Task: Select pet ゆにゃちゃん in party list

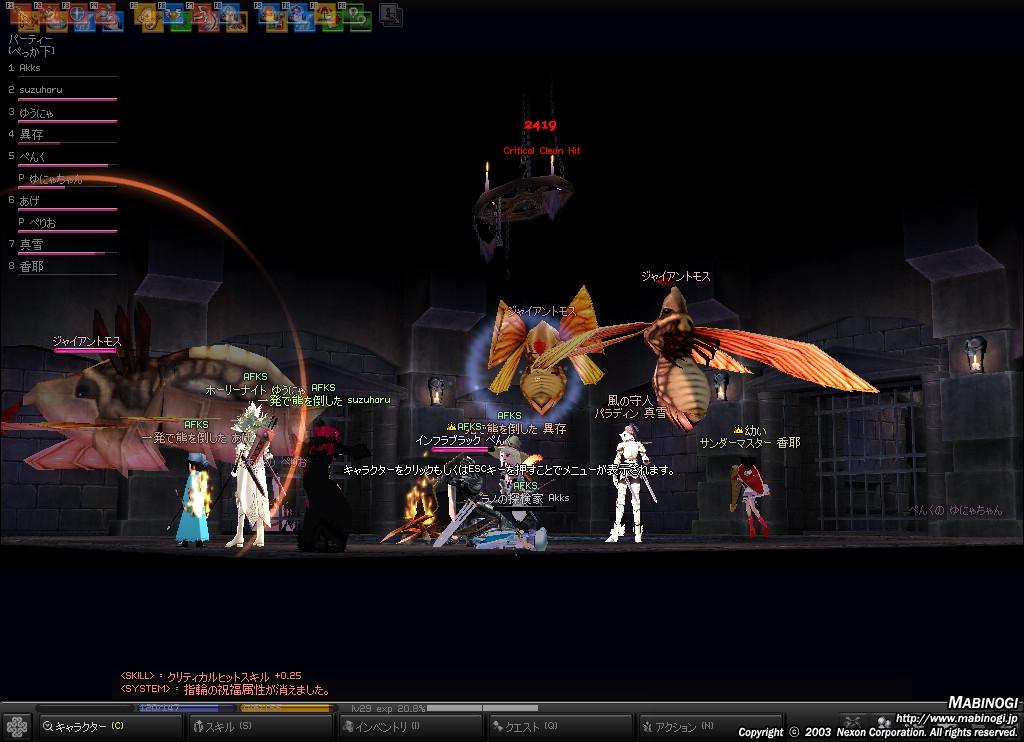Action: [x=67, y=180]
